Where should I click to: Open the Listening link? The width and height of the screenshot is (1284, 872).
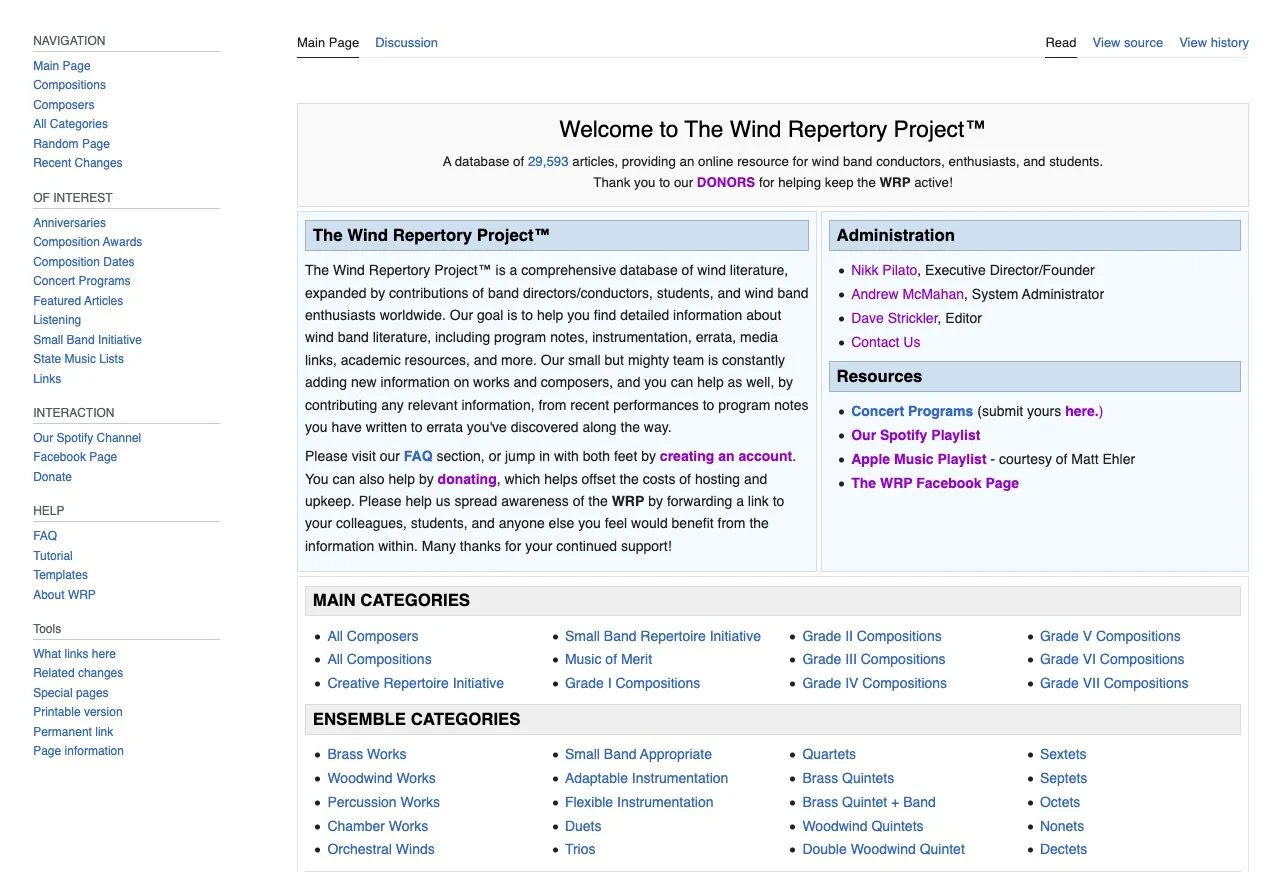(57, 320)
